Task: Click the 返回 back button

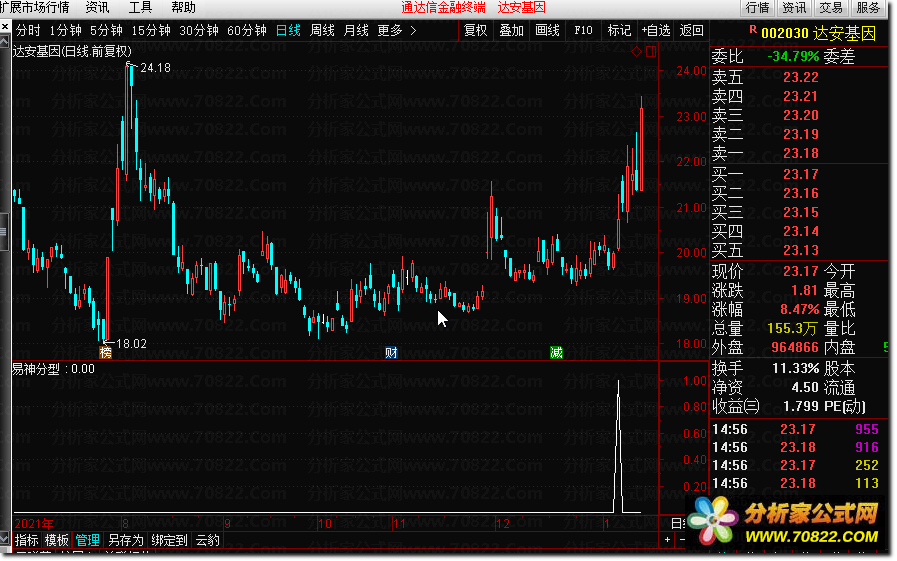Action: [x=692, y=30]
